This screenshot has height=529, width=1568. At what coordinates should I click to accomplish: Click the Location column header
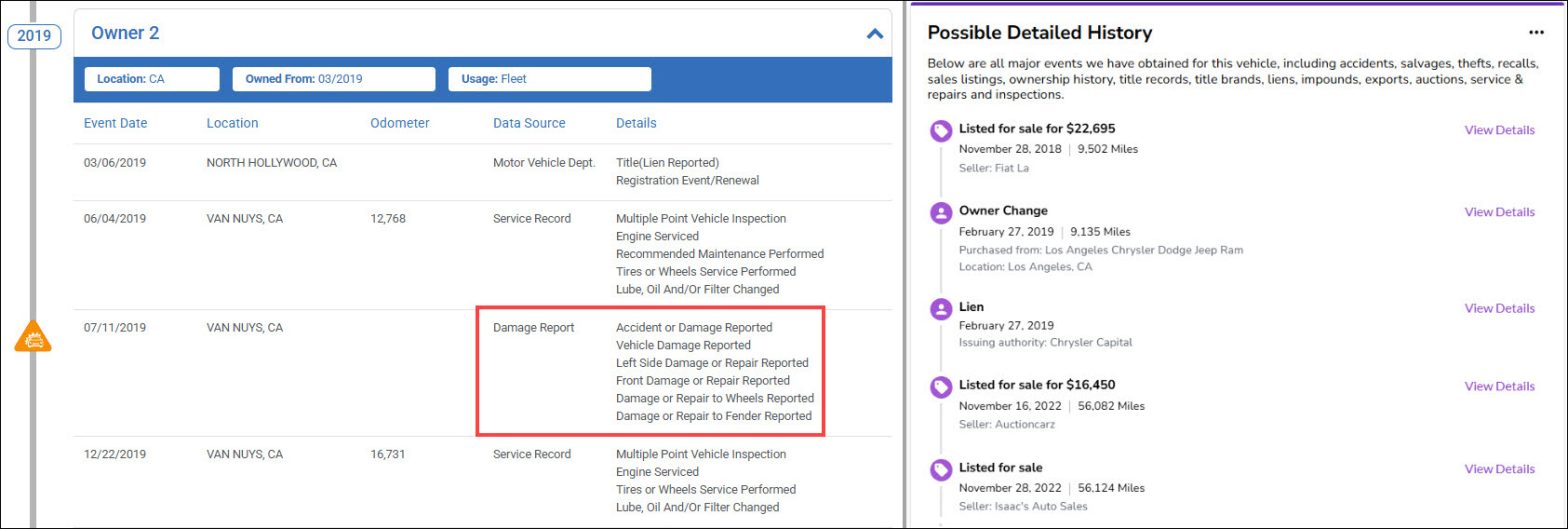click(232, 123)
